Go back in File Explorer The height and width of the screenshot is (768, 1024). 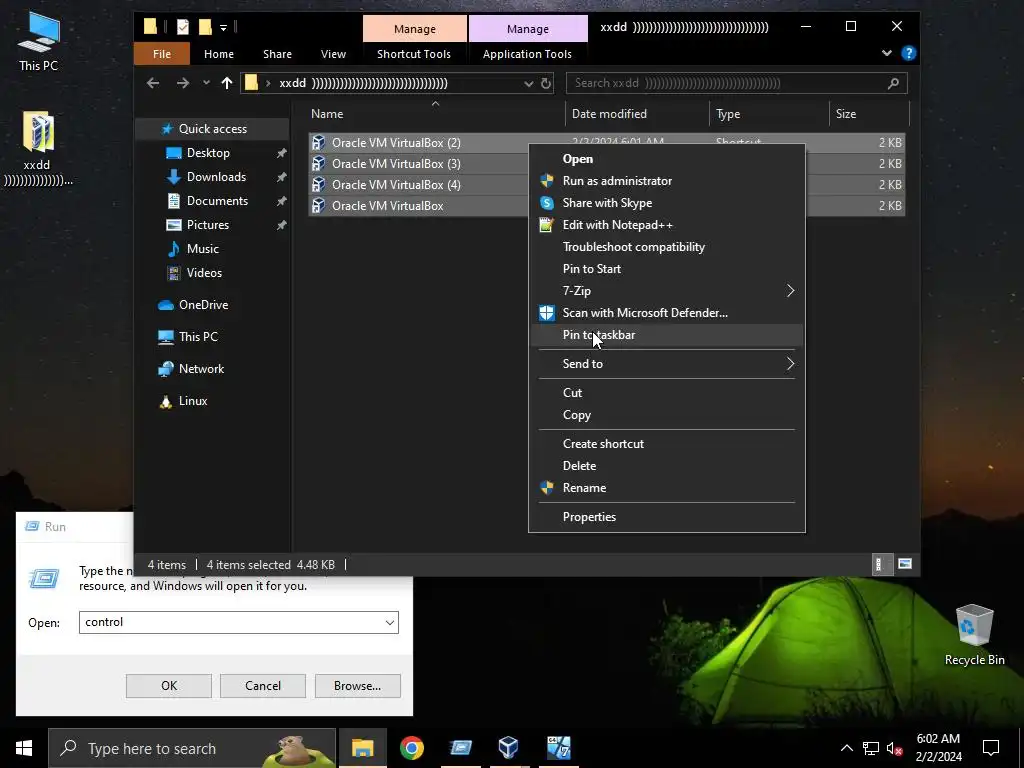[153, 83]
